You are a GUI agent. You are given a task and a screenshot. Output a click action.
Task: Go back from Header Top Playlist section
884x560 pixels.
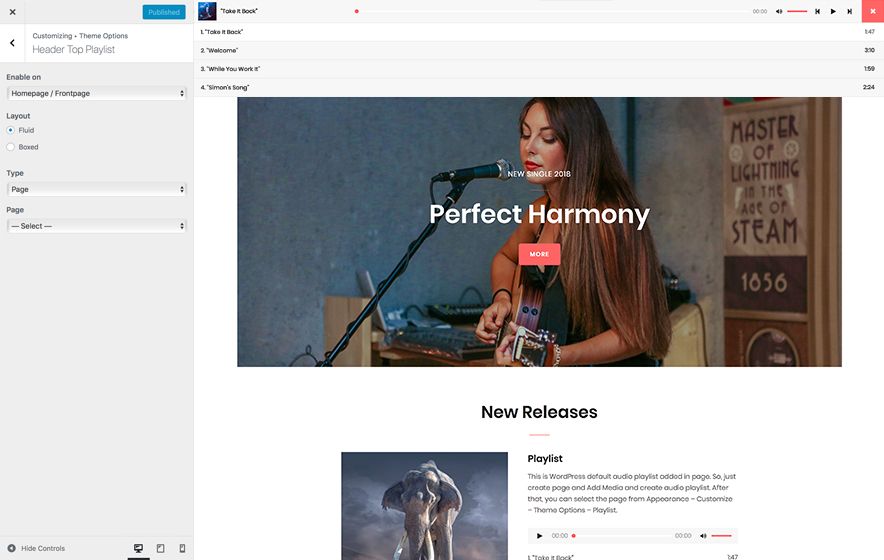[12, 43]
